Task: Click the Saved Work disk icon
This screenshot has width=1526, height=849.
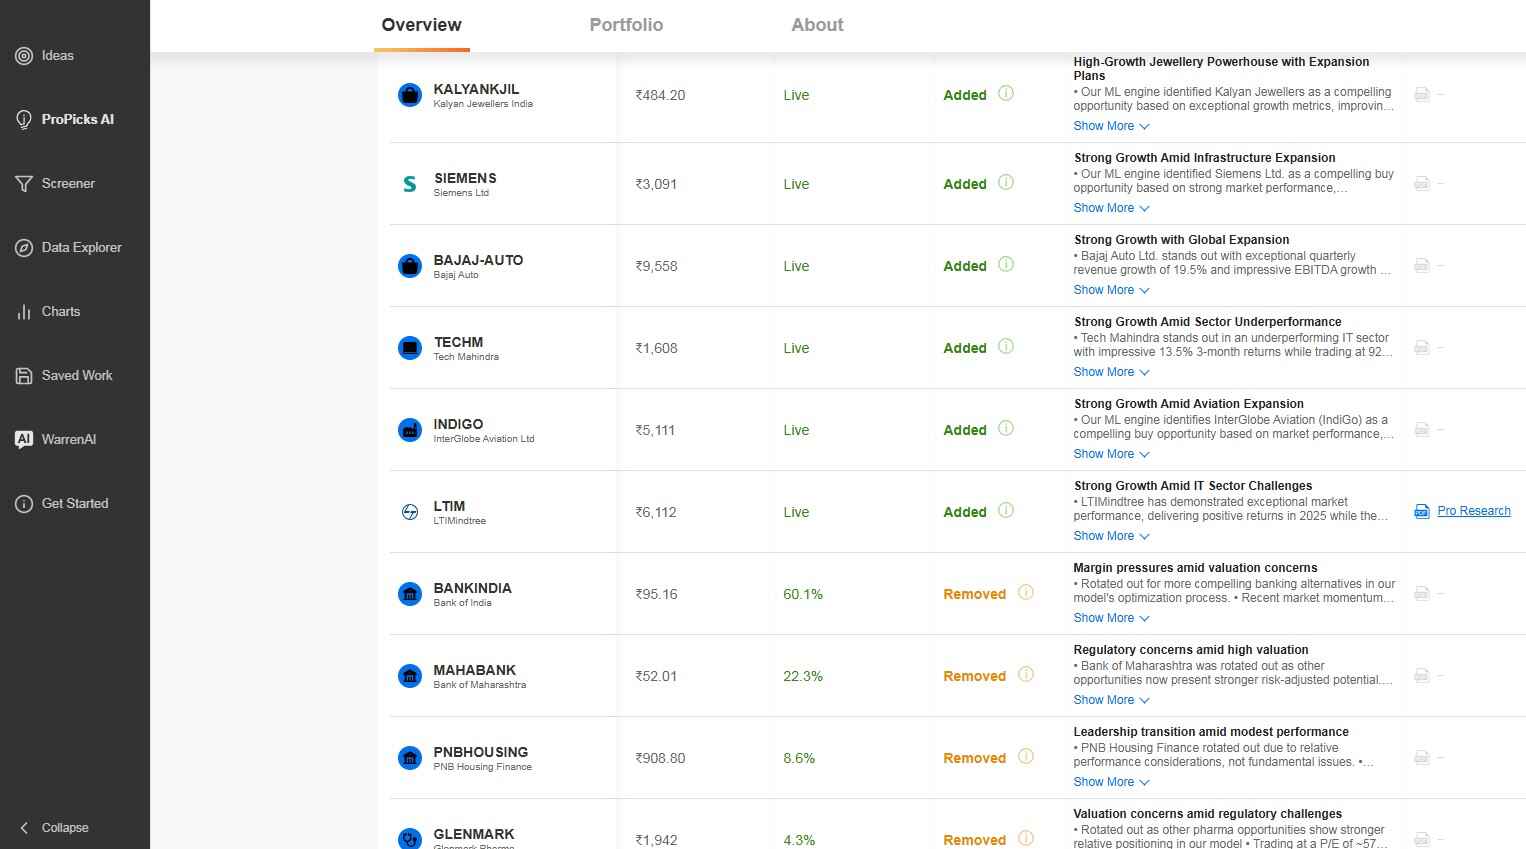Action: click(x=24, y=376)
